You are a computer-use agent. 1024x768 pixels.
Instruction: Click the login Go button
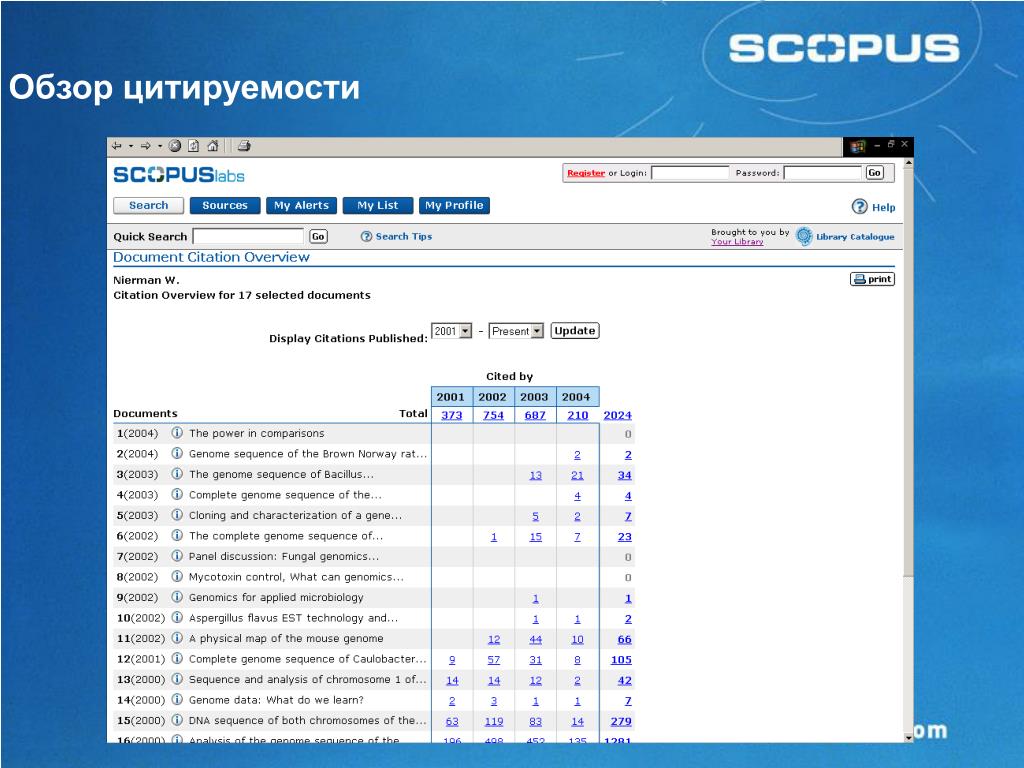(x=874, y=172)
